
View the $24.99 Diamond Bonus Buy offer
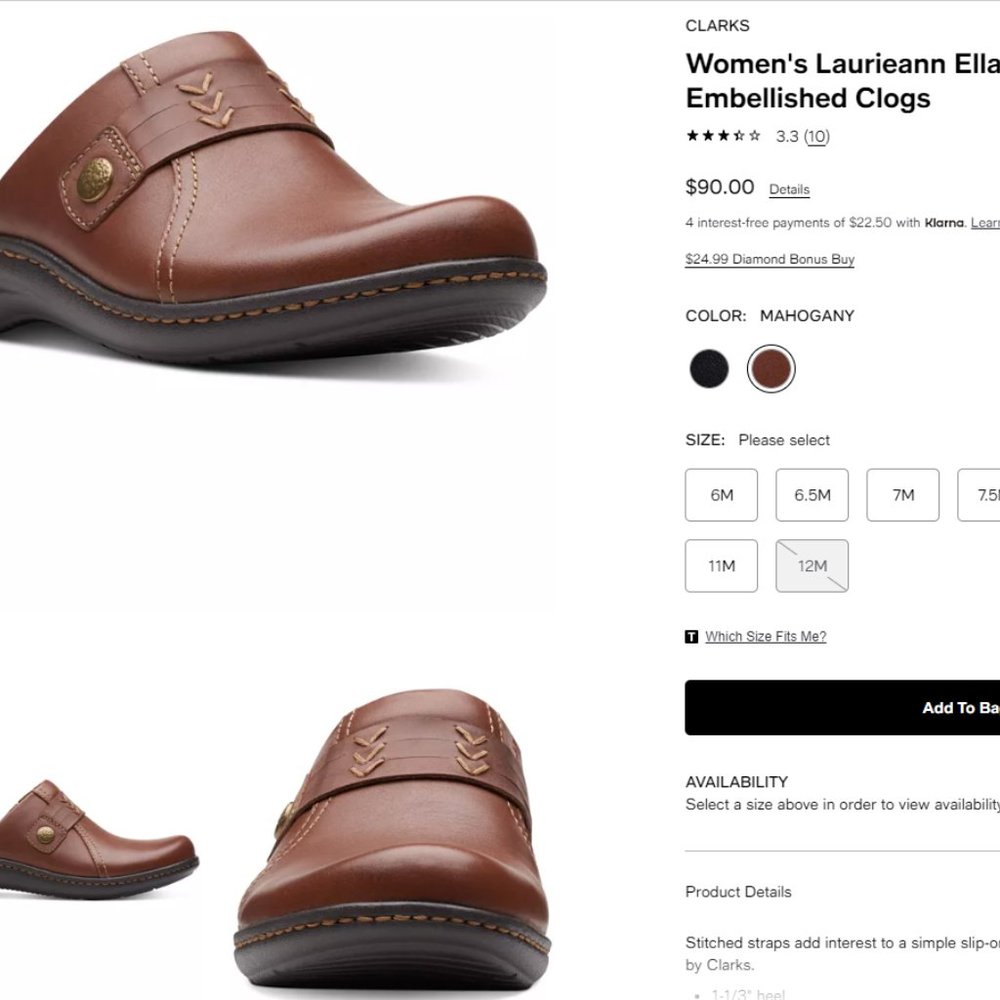(x=768, y=259)
